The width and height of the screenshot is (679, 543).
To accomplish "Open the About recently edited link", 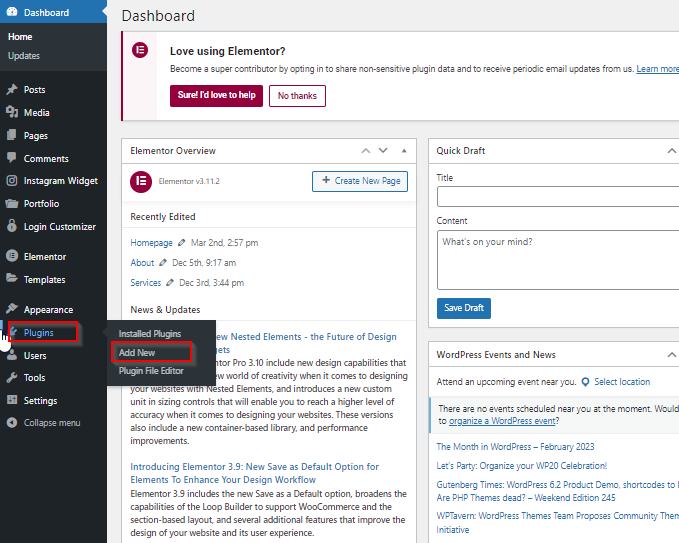I will (x=142, y=263).
